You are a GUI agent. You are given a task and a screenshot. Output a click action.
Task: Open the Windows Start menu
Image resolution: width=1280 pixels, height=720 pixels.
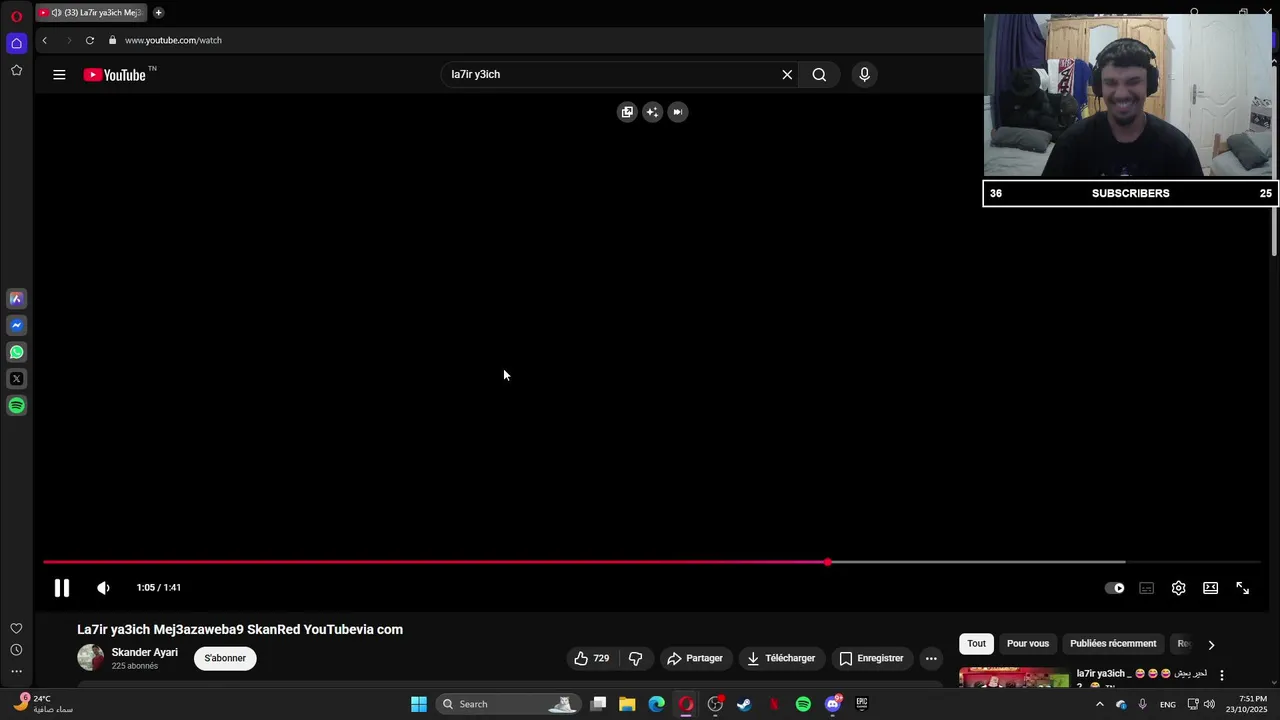[419, 704]
